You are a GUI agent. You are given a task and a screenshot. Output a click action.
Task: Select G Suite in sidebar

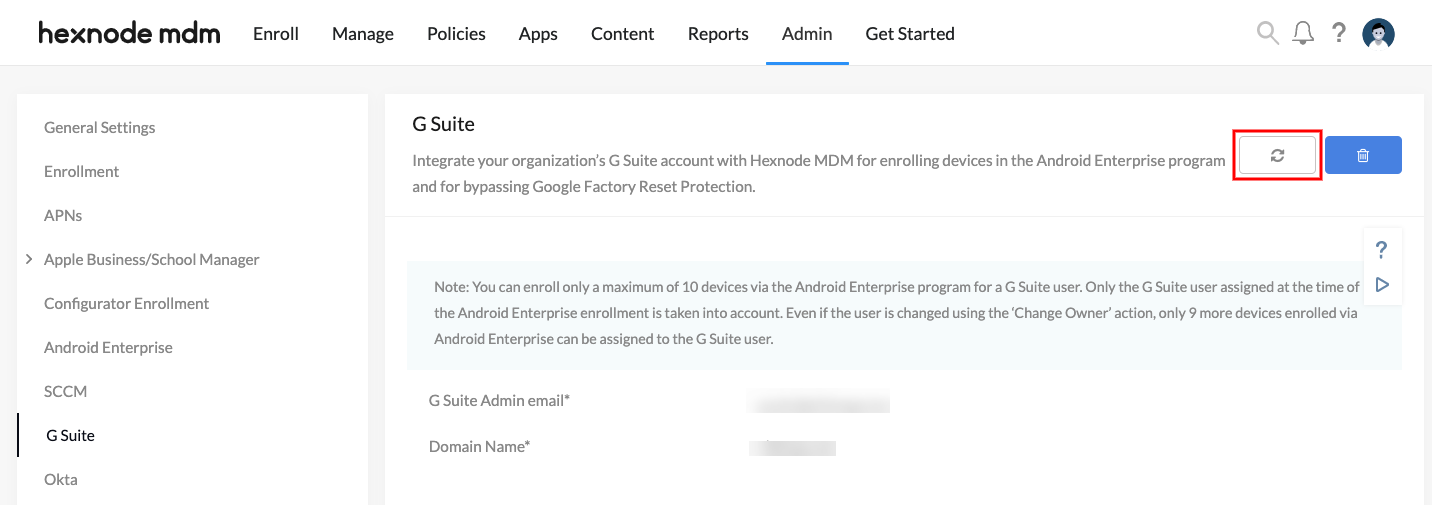click(x=71, y=435)
